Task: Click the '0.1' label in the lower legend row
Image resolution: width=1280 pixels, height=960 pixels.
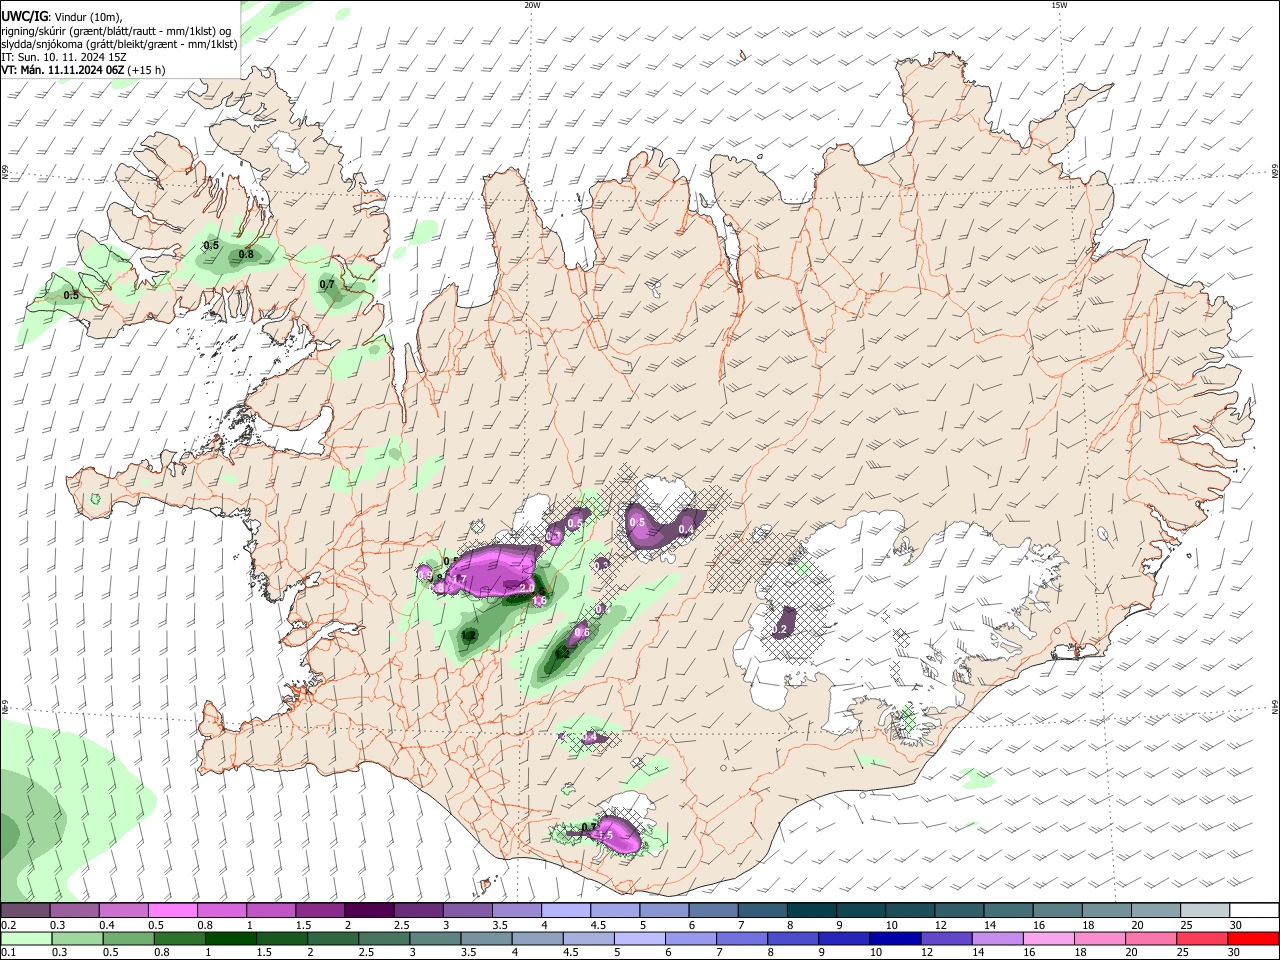Action: [7, 952]
